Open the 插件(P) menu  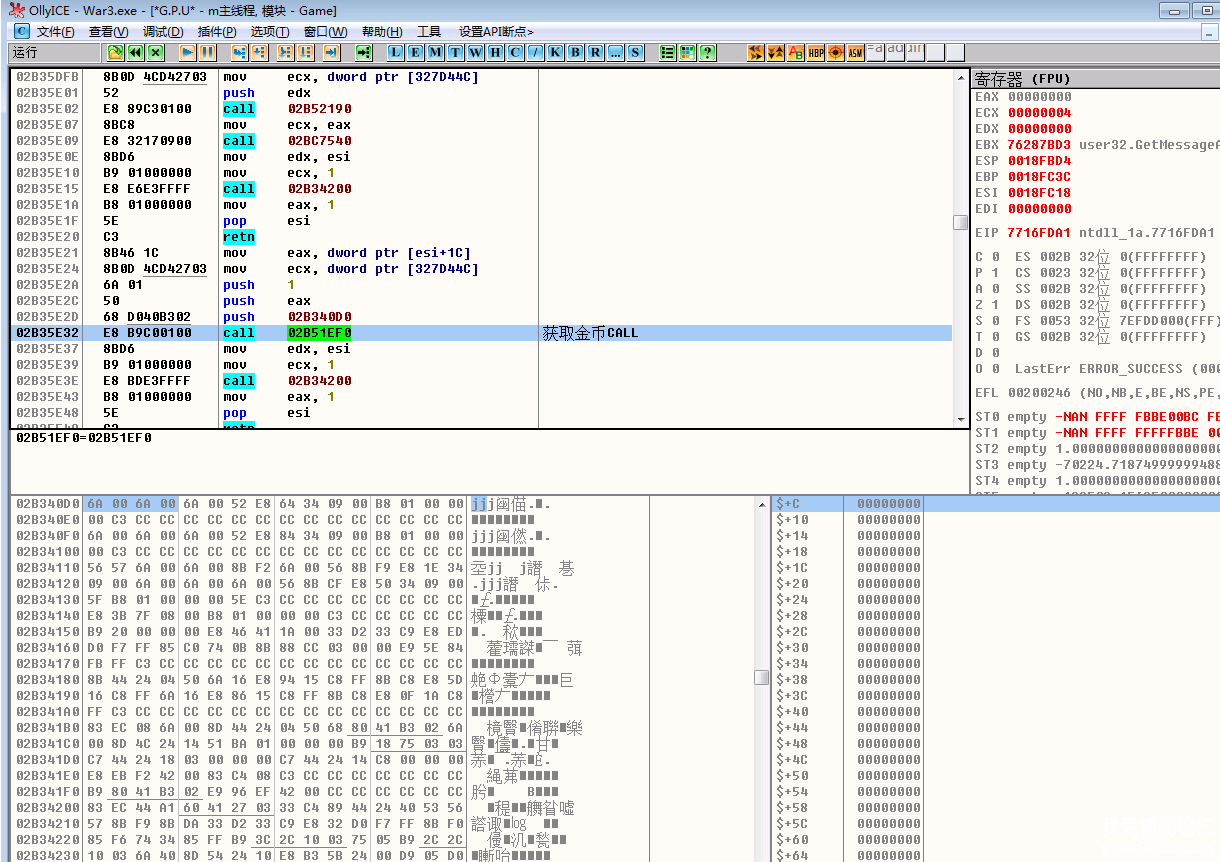217,32
